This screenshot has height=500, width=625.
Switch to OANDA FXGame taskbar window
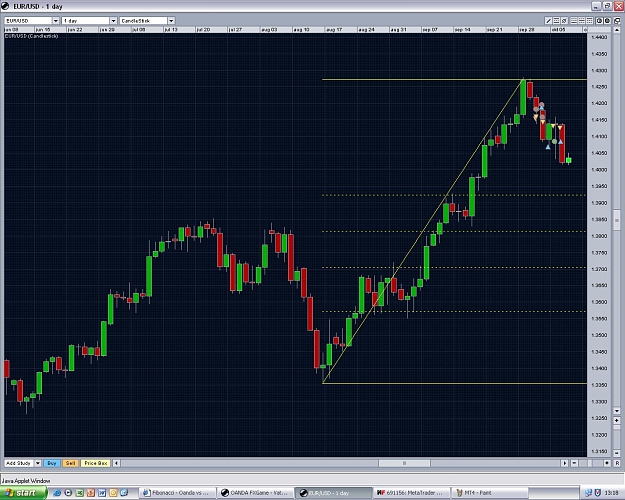[256, 493]
